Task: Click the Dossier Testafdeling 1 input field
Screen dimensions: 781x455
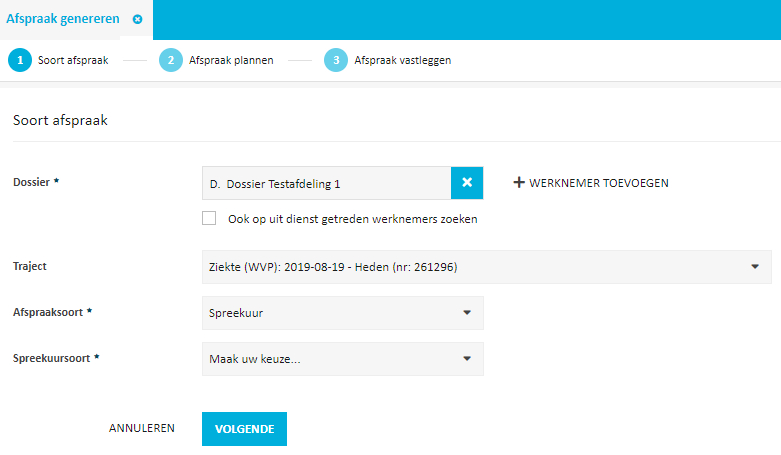Action: (325, 183)
